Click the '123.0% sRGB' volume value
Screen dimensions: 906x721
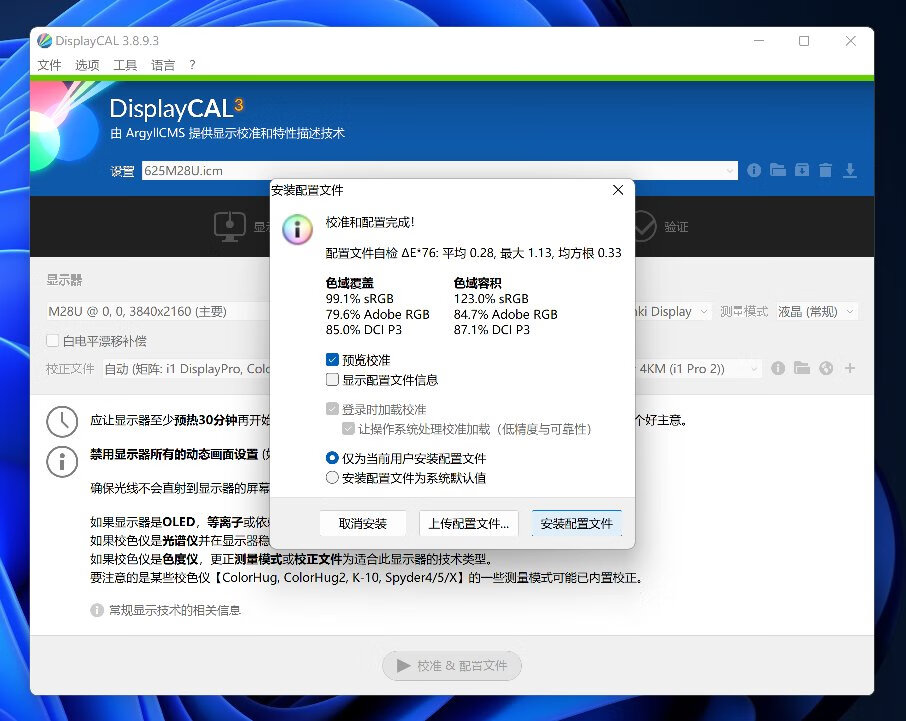[491, 299]
